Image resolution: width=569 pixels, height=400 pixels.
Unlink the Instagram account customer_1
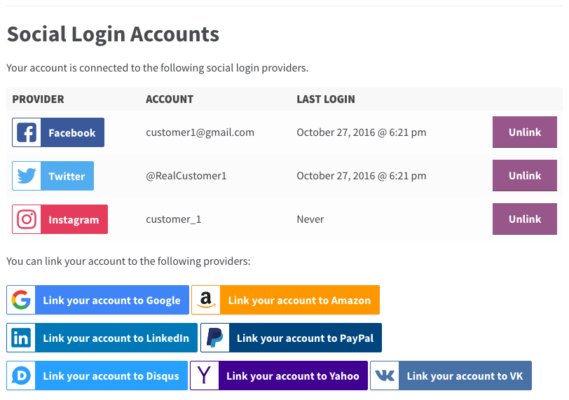[524, 219]
